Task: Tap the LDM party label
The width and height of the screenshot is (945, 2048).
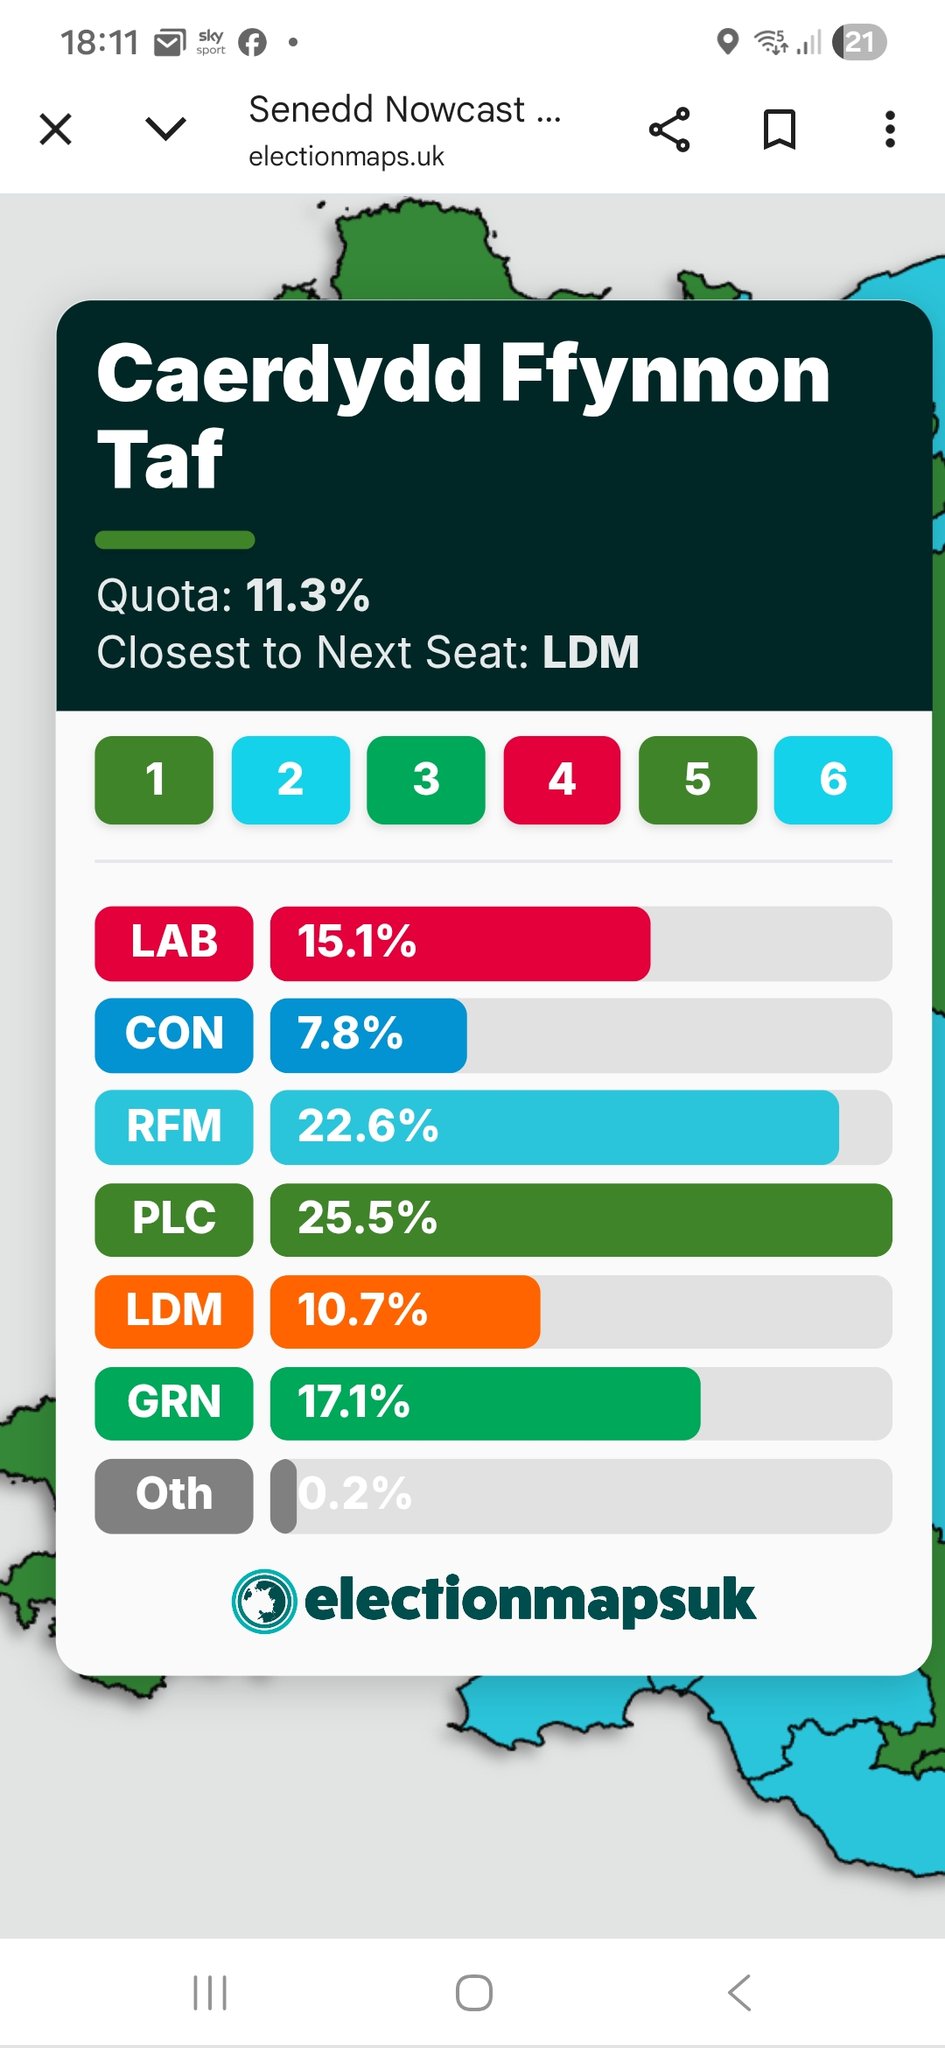Action: tap(174, 1311)
